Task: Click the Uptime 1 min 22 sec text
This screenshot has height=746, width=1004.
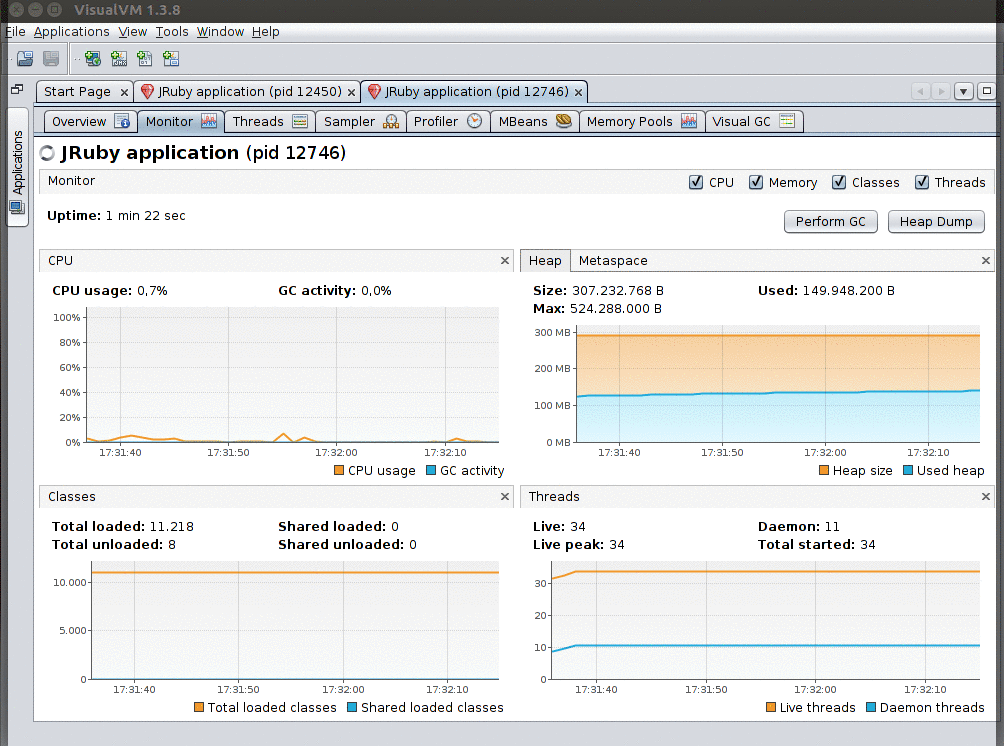Action: point(117,216)
